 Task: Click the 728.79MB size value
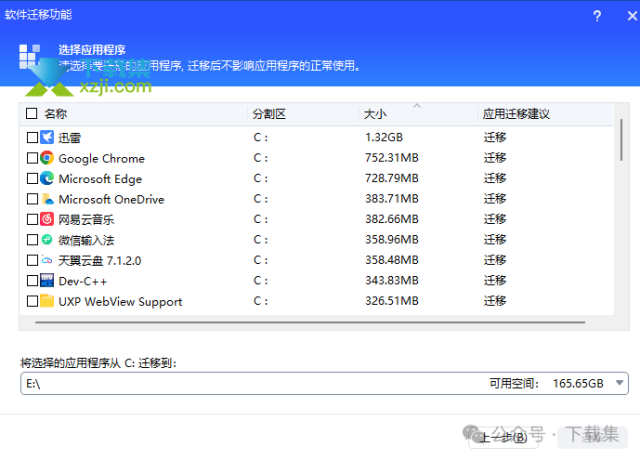click(x=392, y=178)
